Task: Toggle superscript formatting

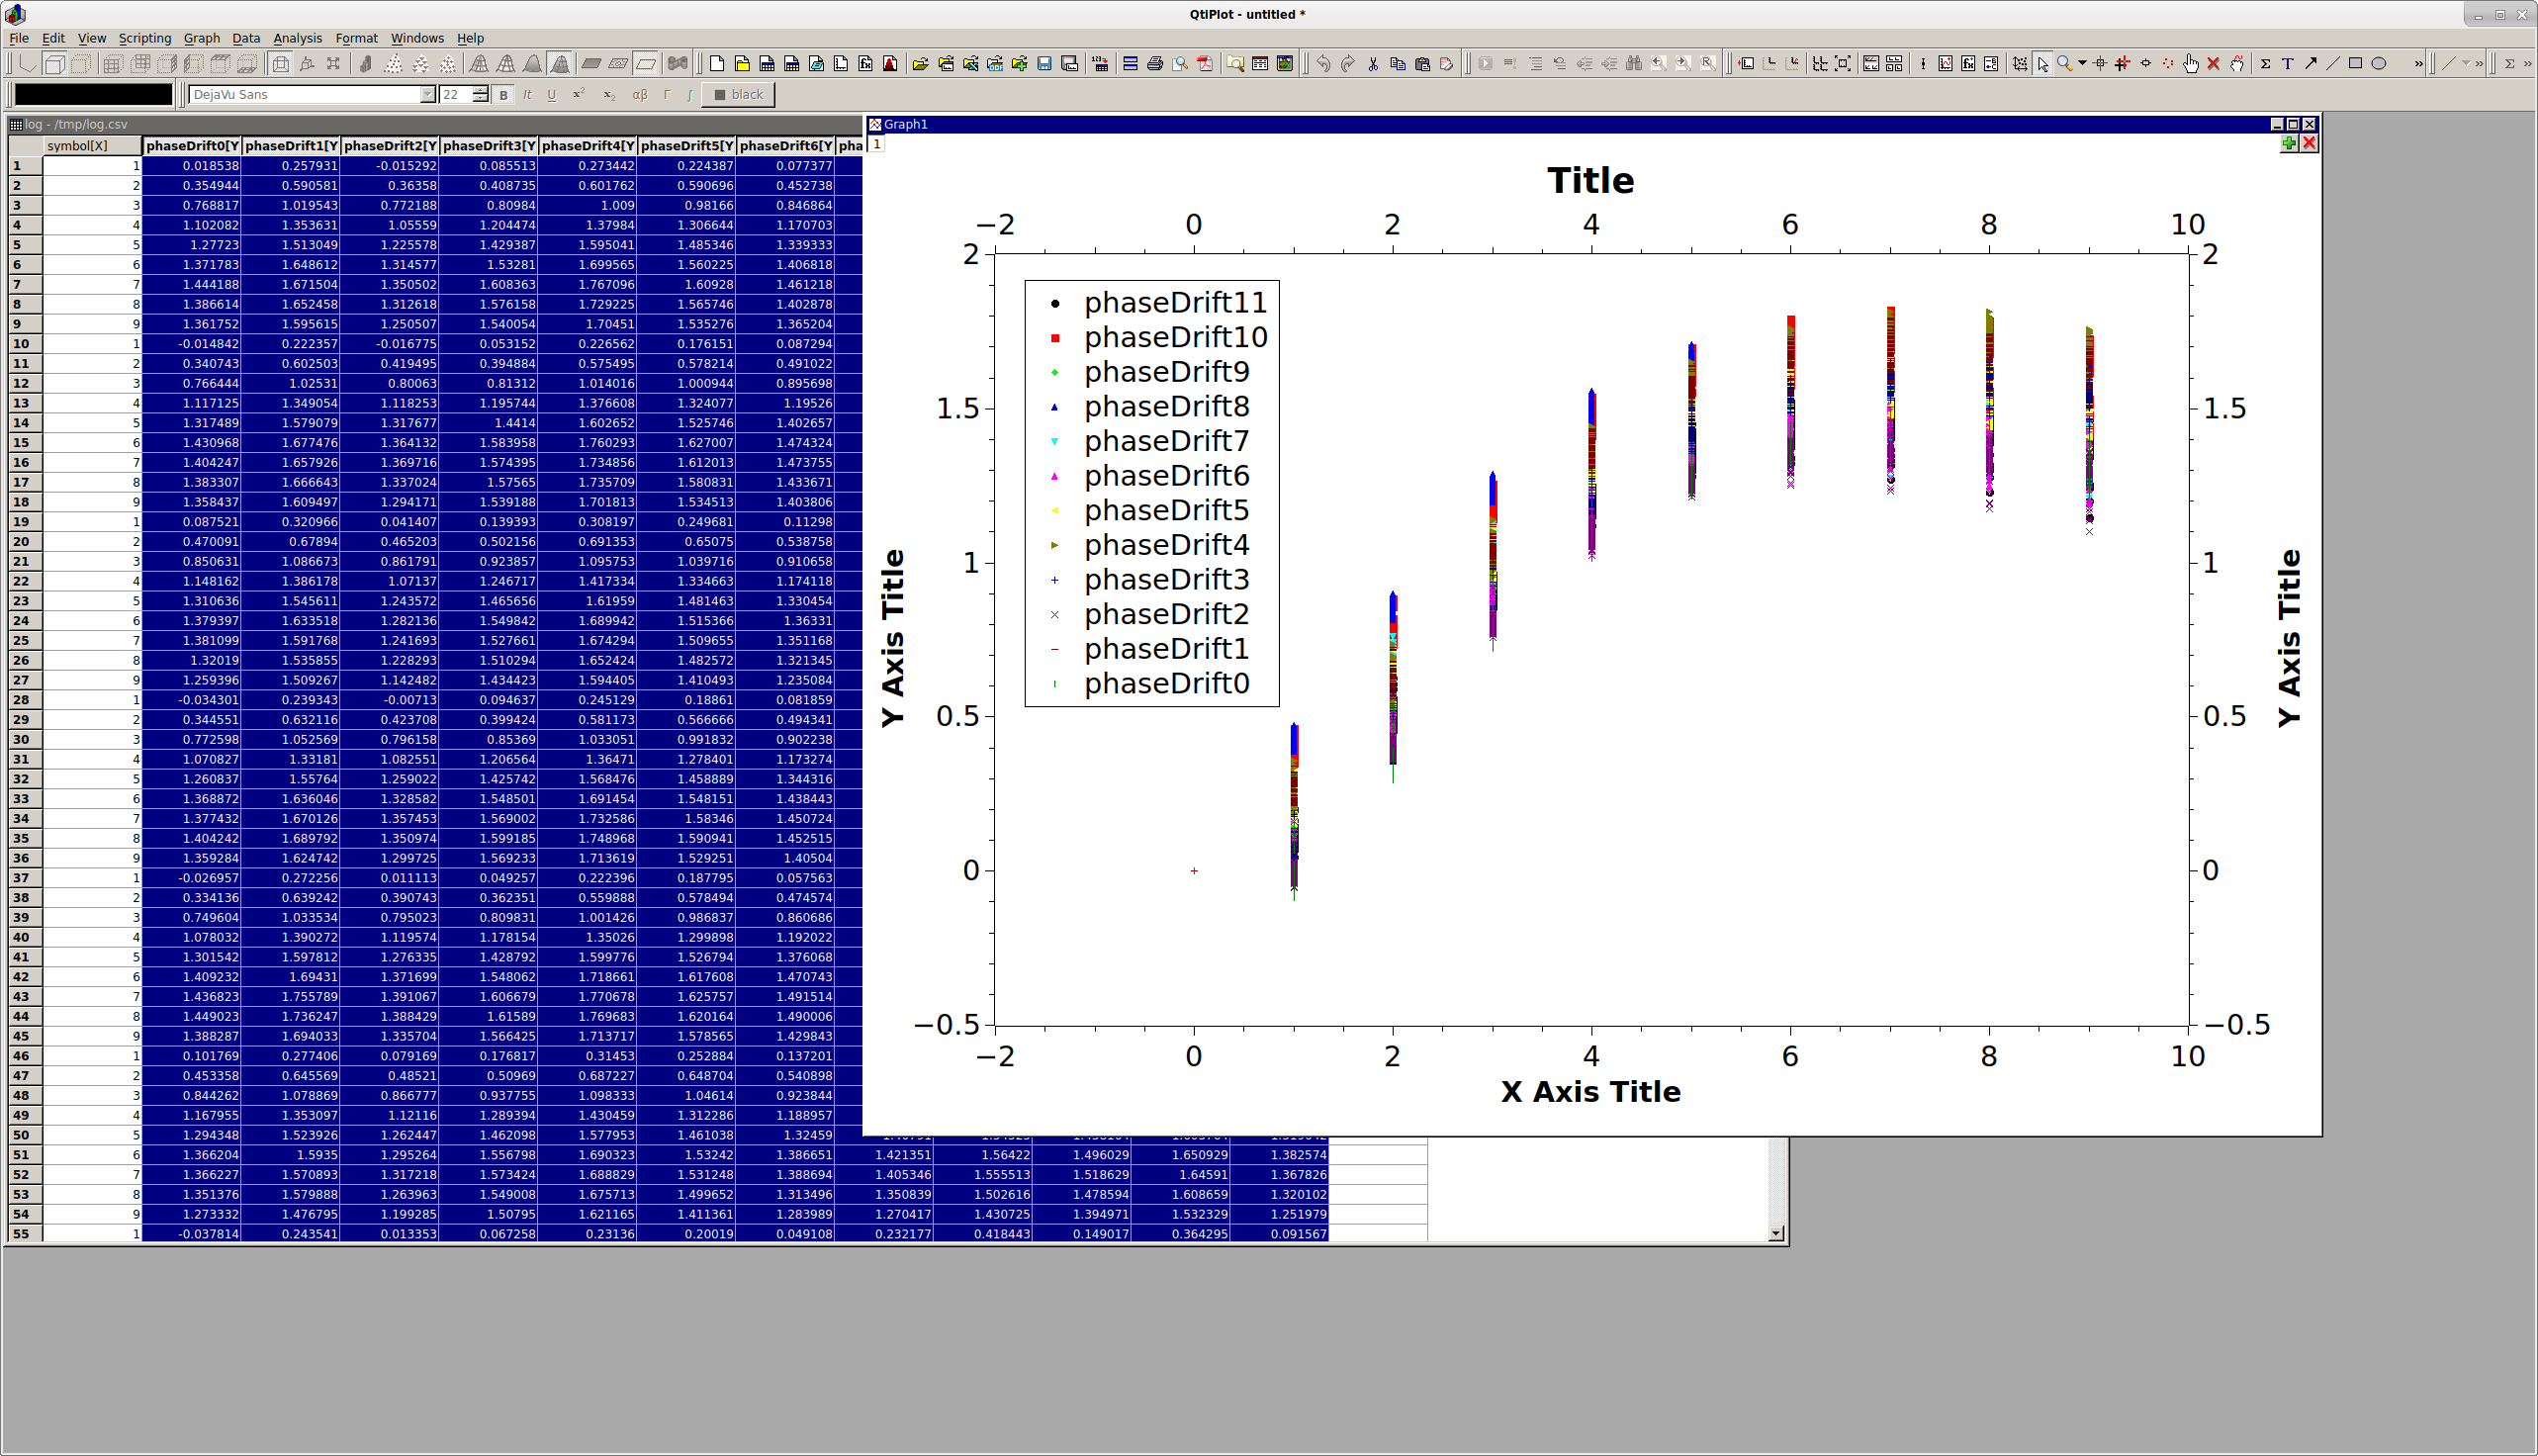Action: coord(578,95)
